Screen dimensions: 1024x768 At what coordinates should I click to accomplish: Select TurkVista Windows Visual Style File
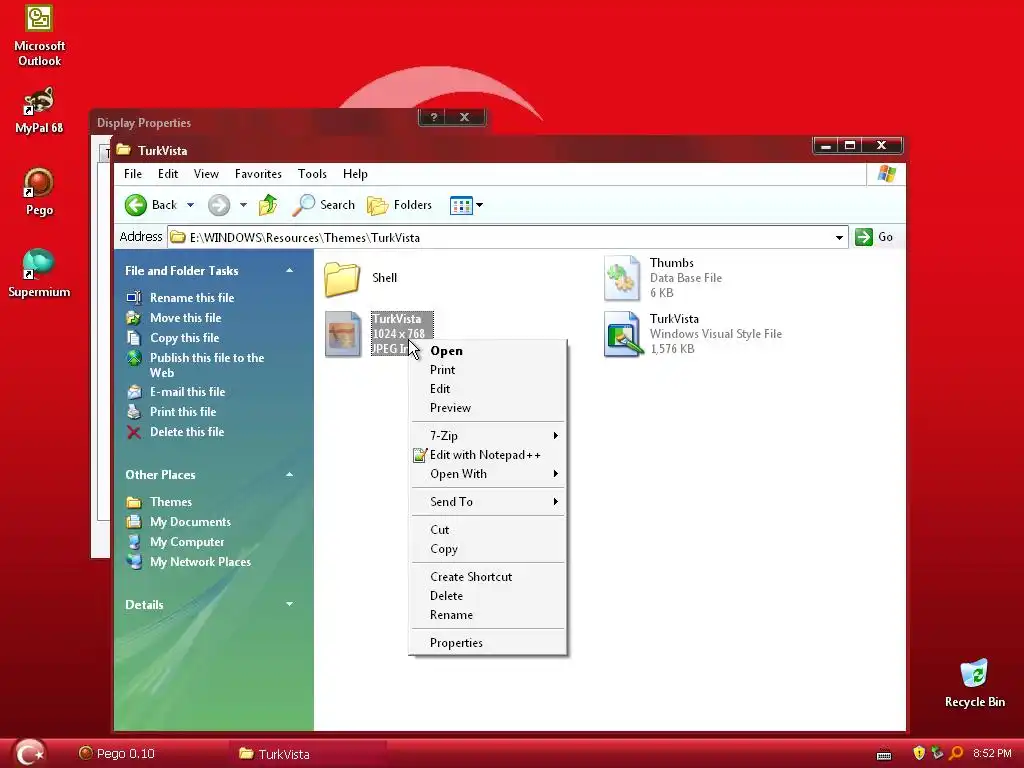tap(692, 334)
